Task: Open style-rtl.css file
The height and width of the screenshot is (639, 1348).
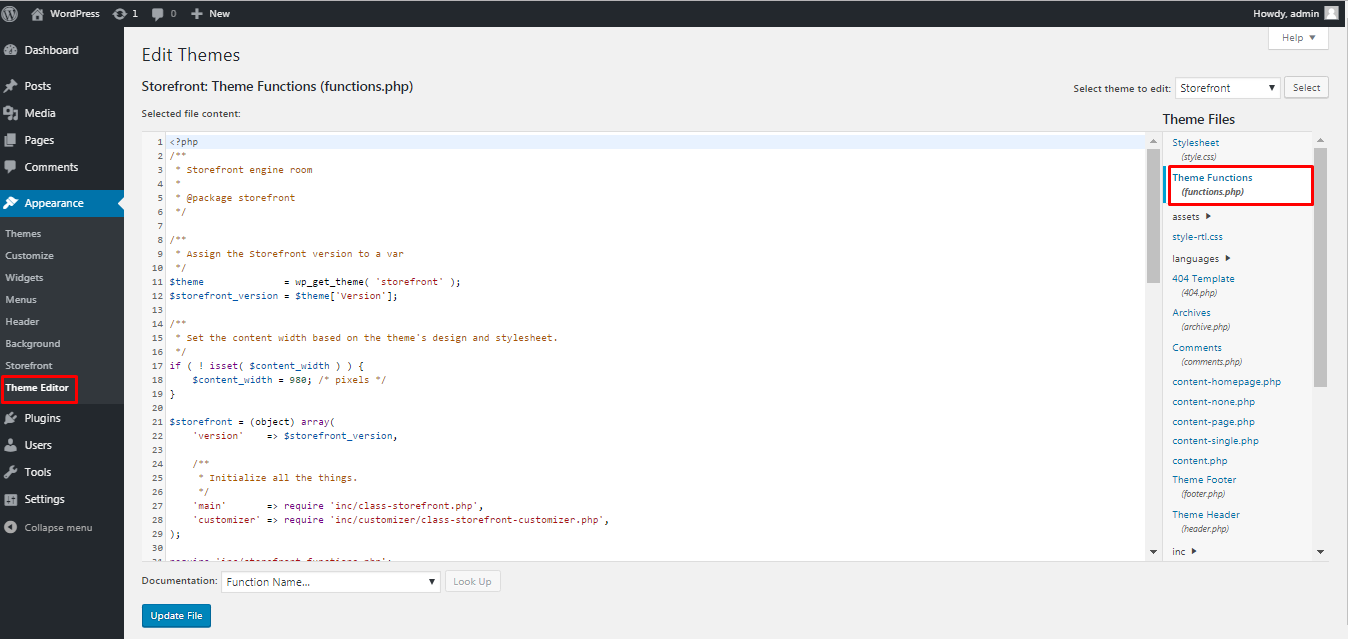Action: pos(1197,237)
